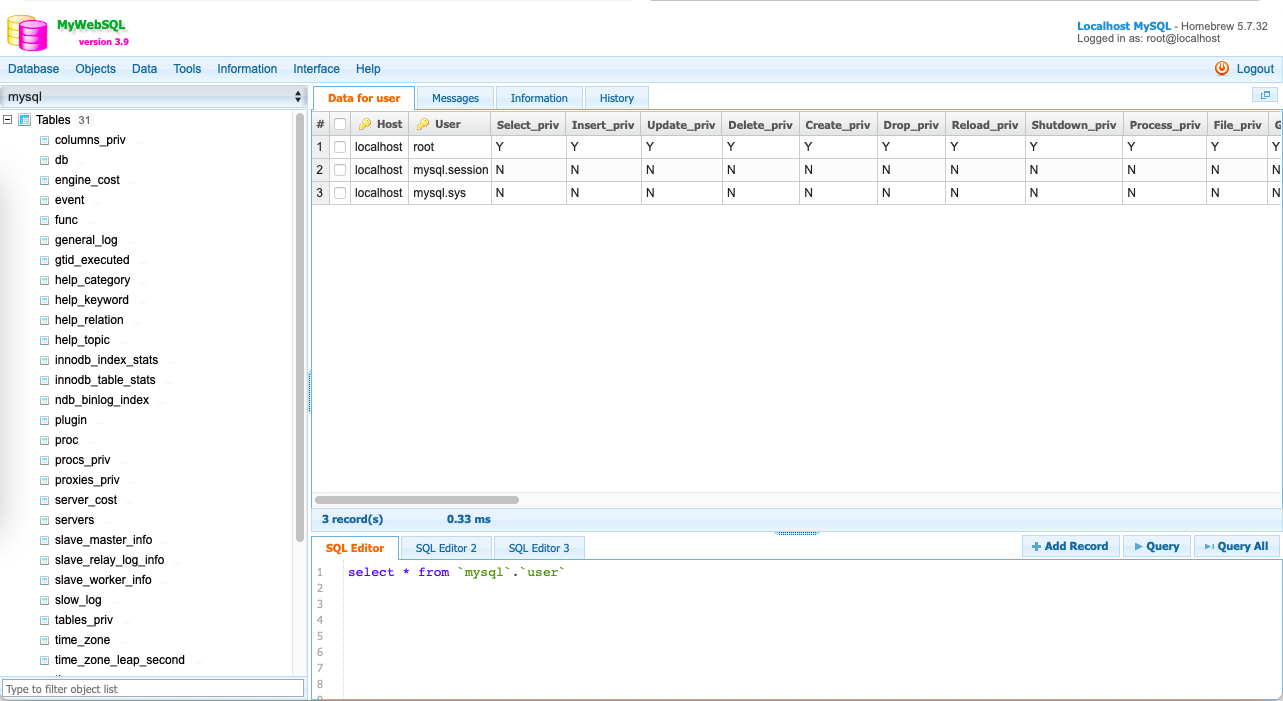Viewport: 1283px width, 701px height.
Task: Click the Add Record button
Action: point(1070,546)
